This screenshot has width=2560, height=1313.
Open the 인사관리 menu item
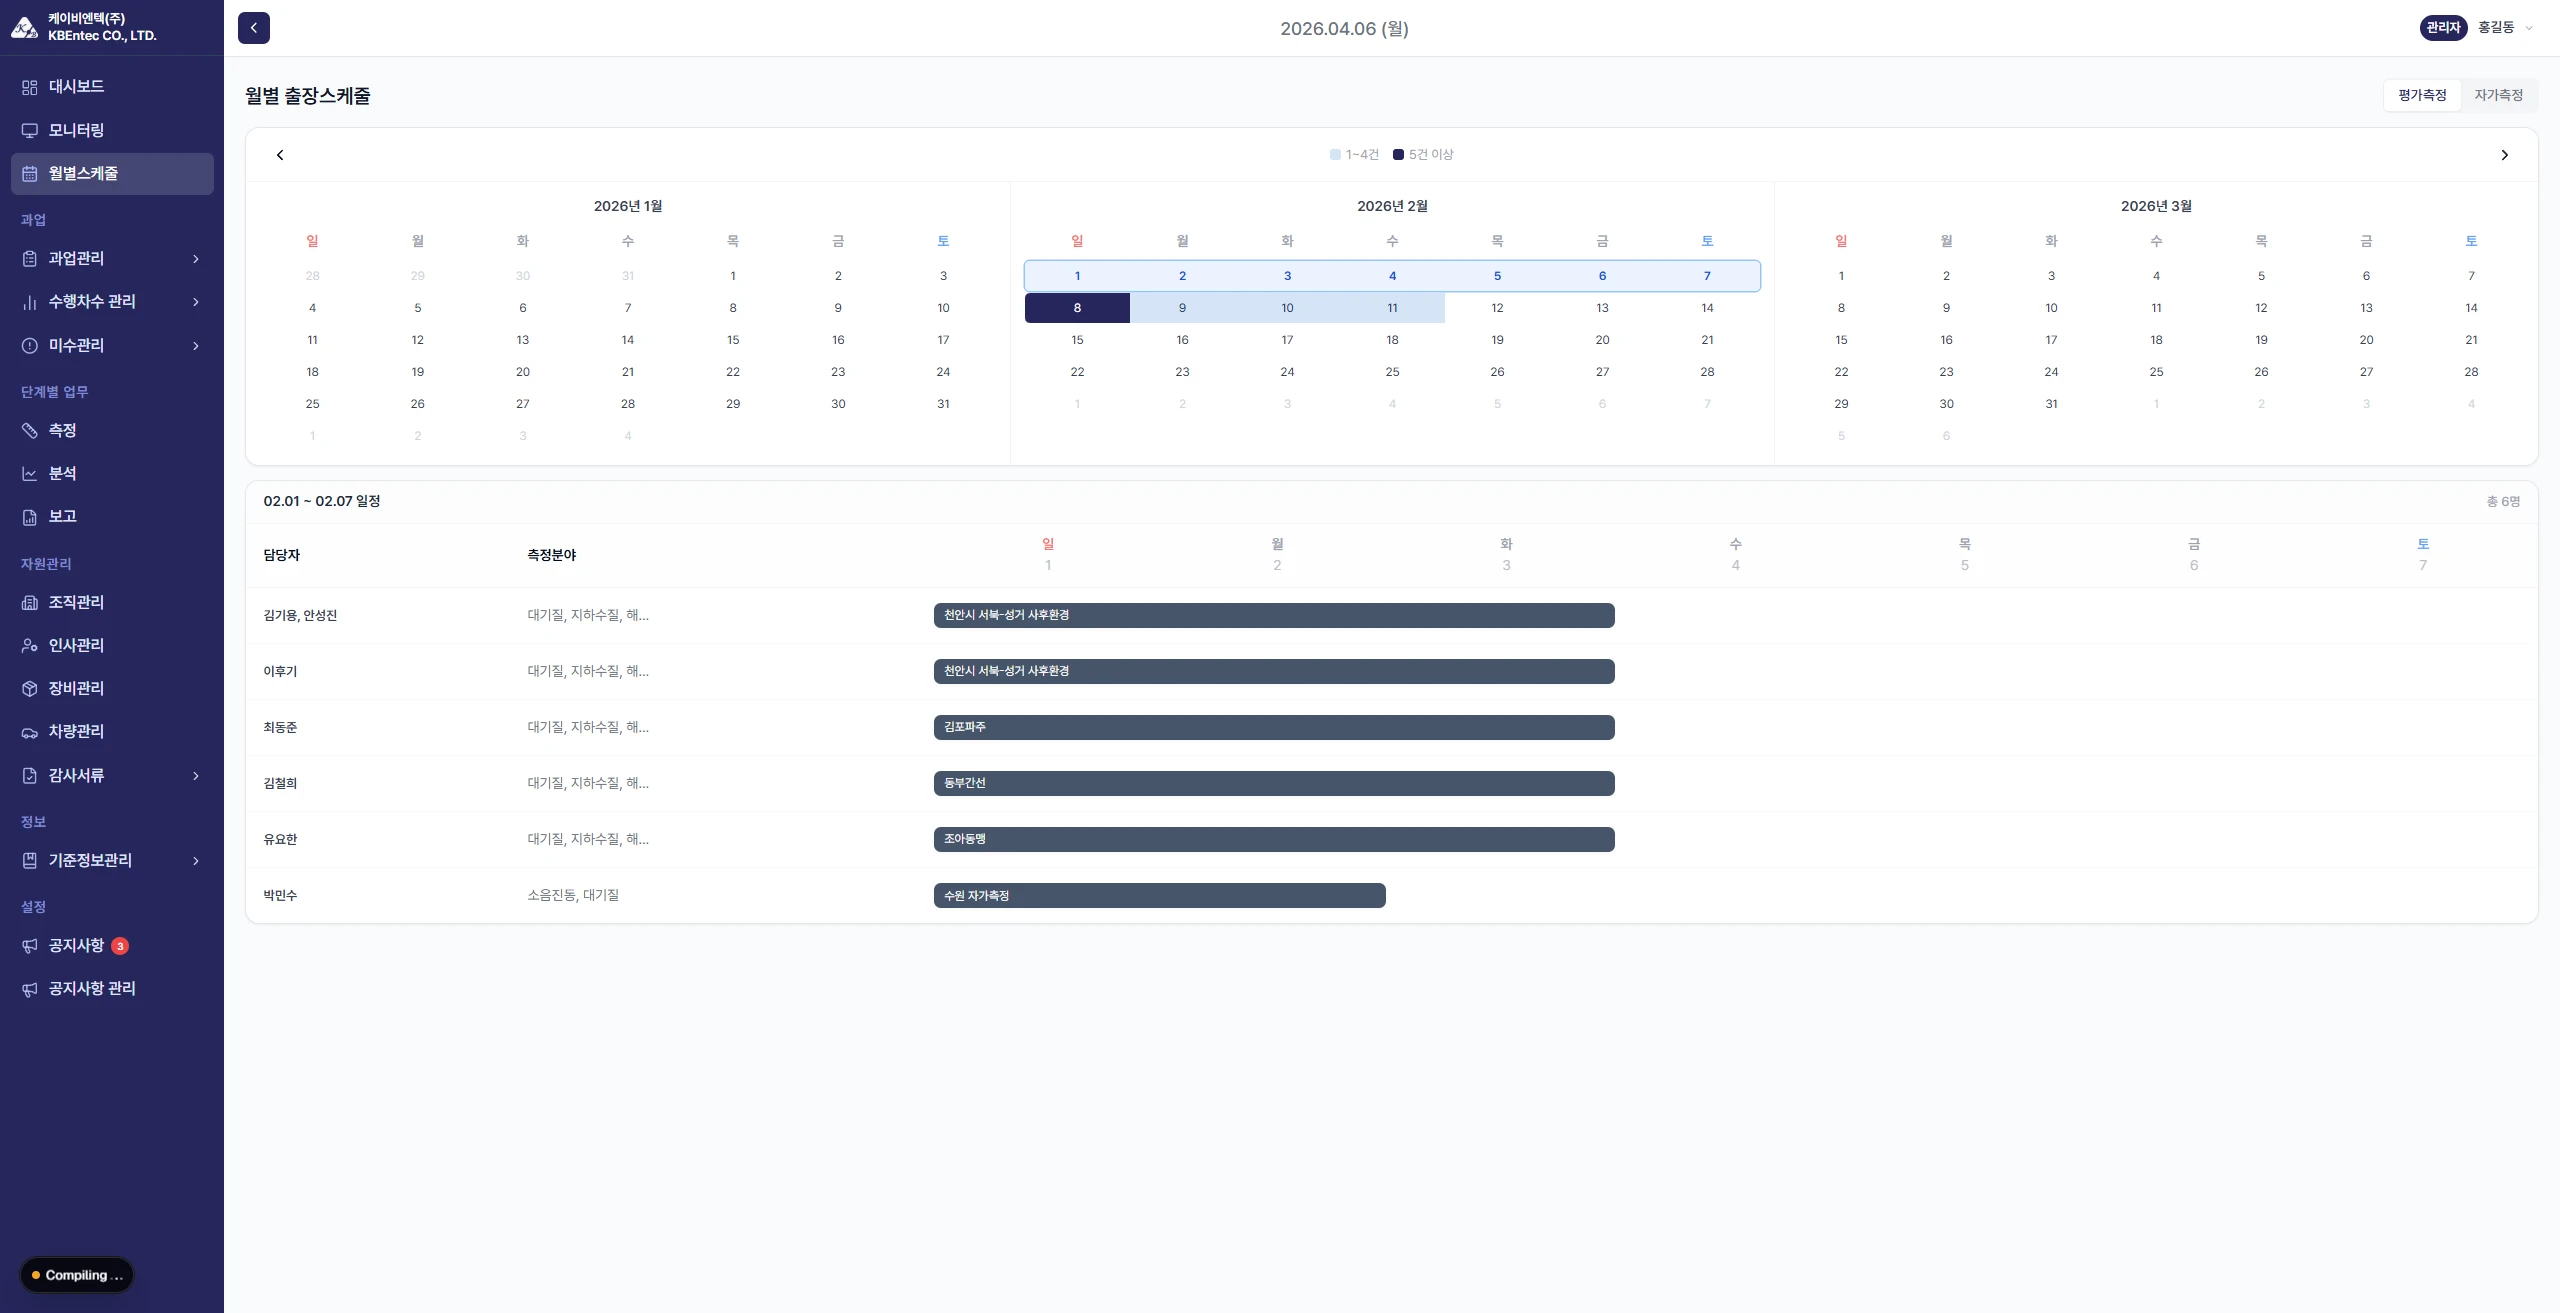pyautogui.click(x=112, y=645)
